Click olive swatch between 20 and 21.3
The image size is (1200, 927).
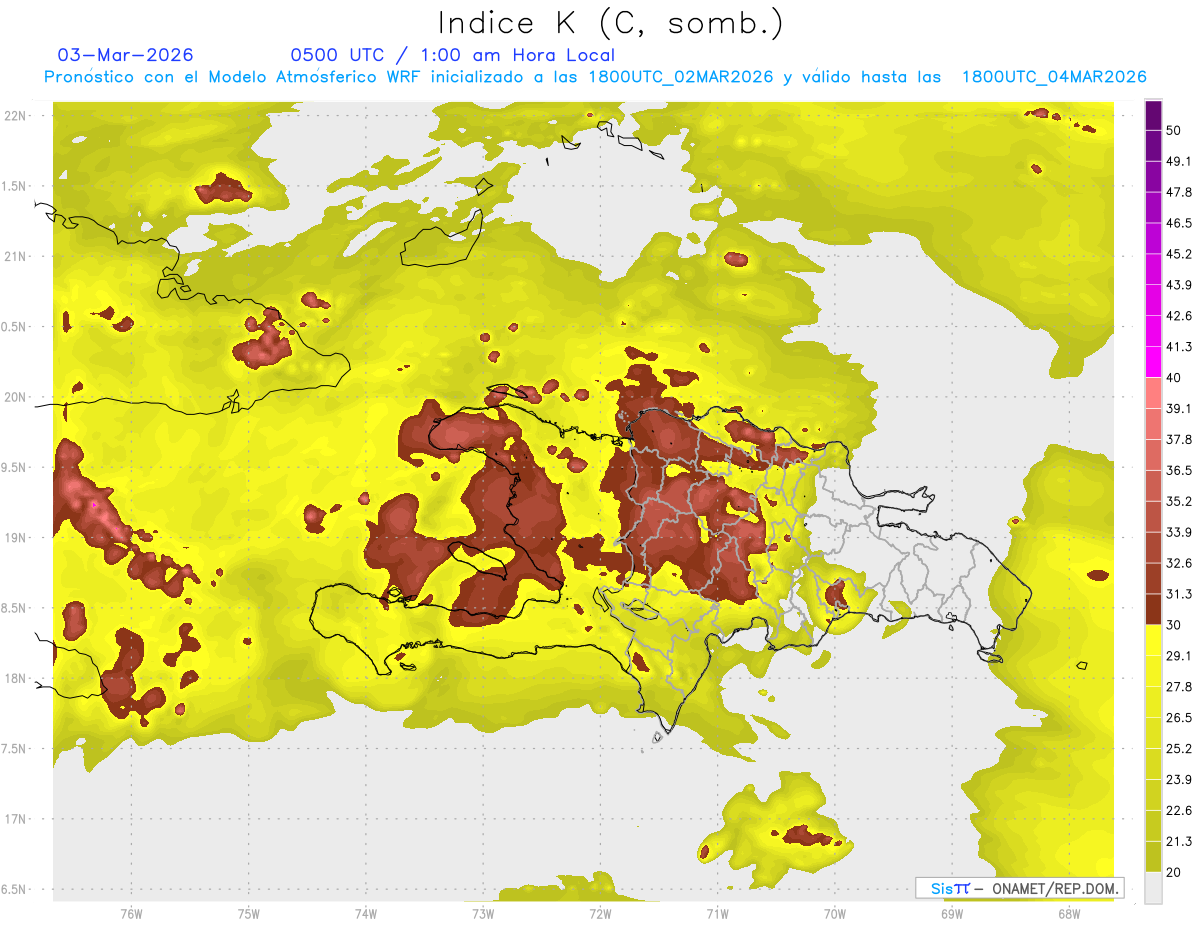click(x=1153, y=857)
